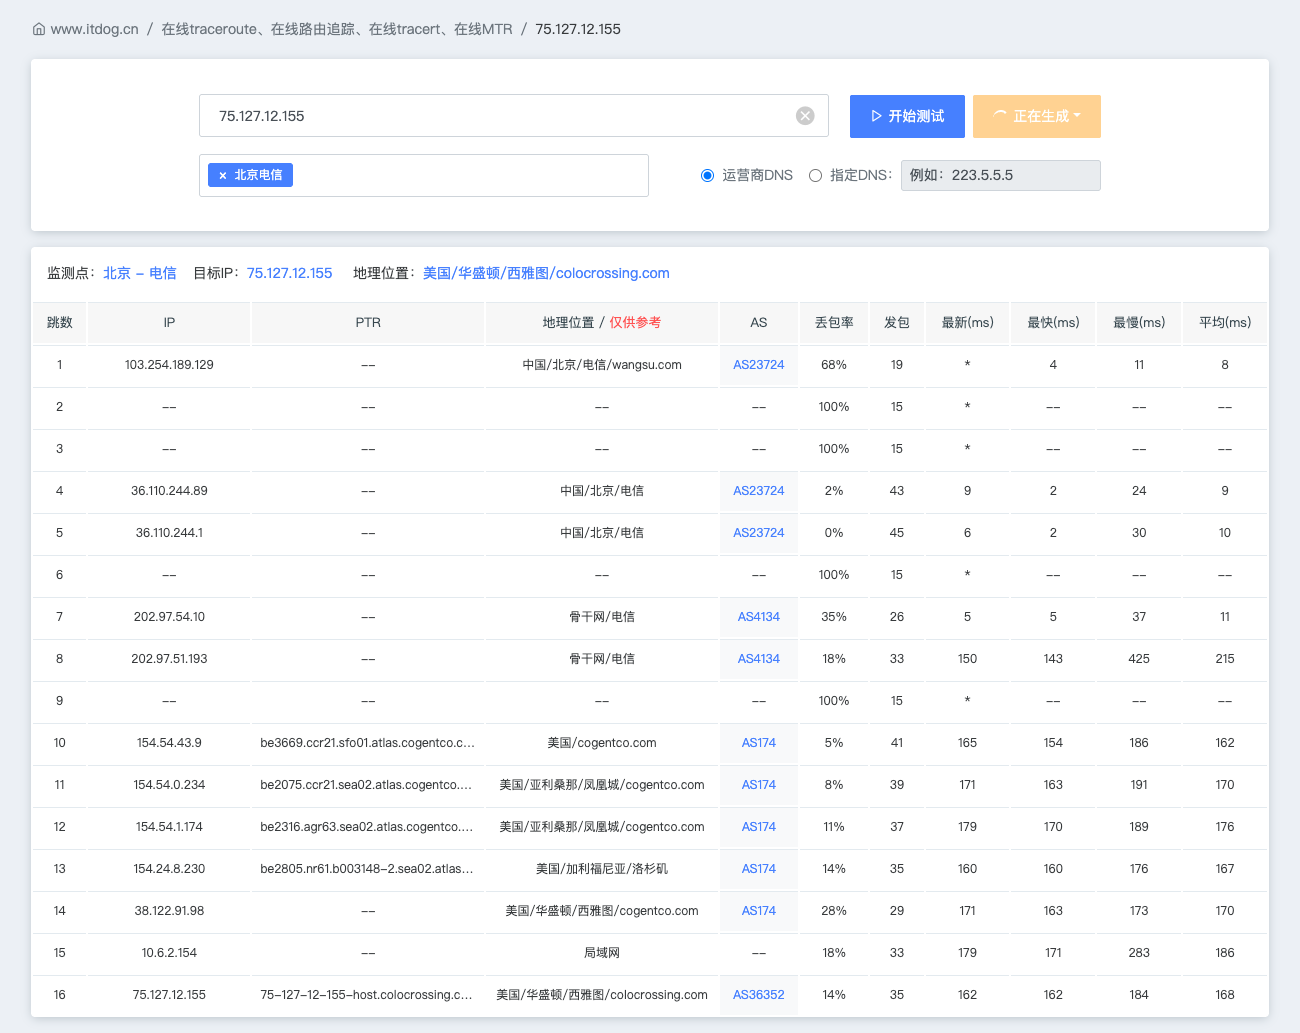Click the 北京 – 电信 monitor point link

(x=140, y=273)
